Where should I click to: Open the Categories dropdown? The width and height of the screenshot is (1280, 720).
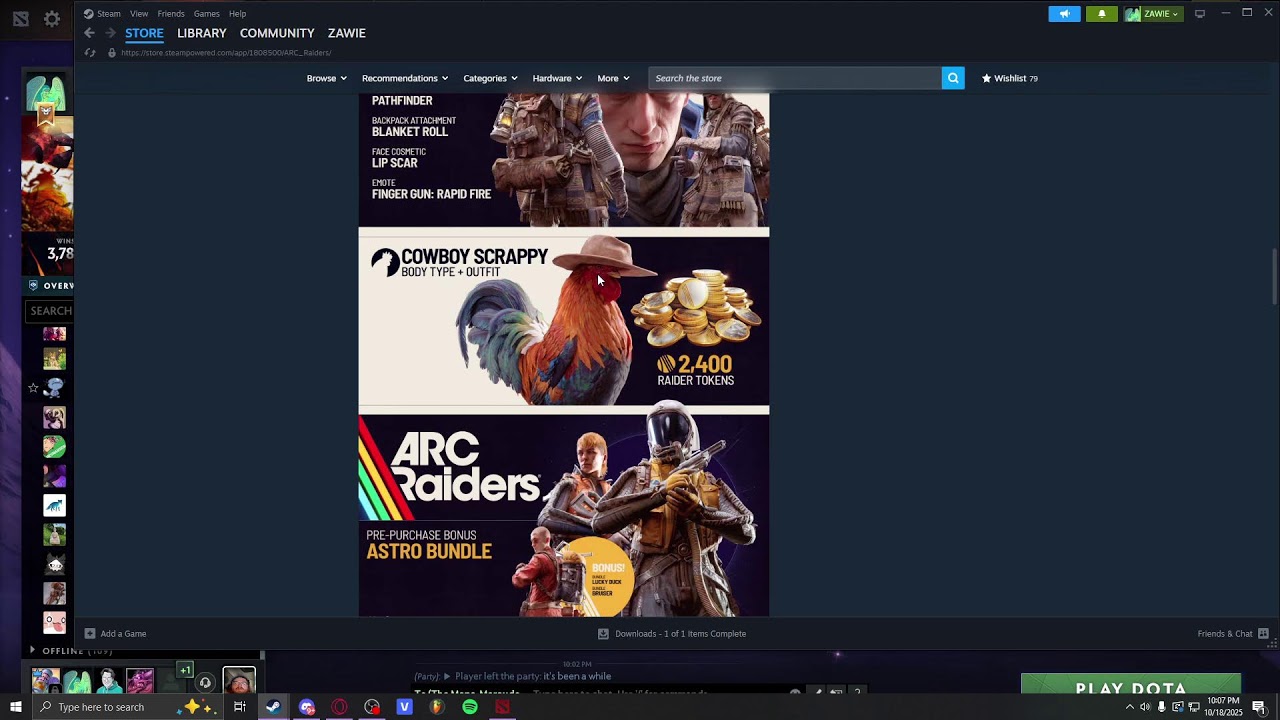490,78
